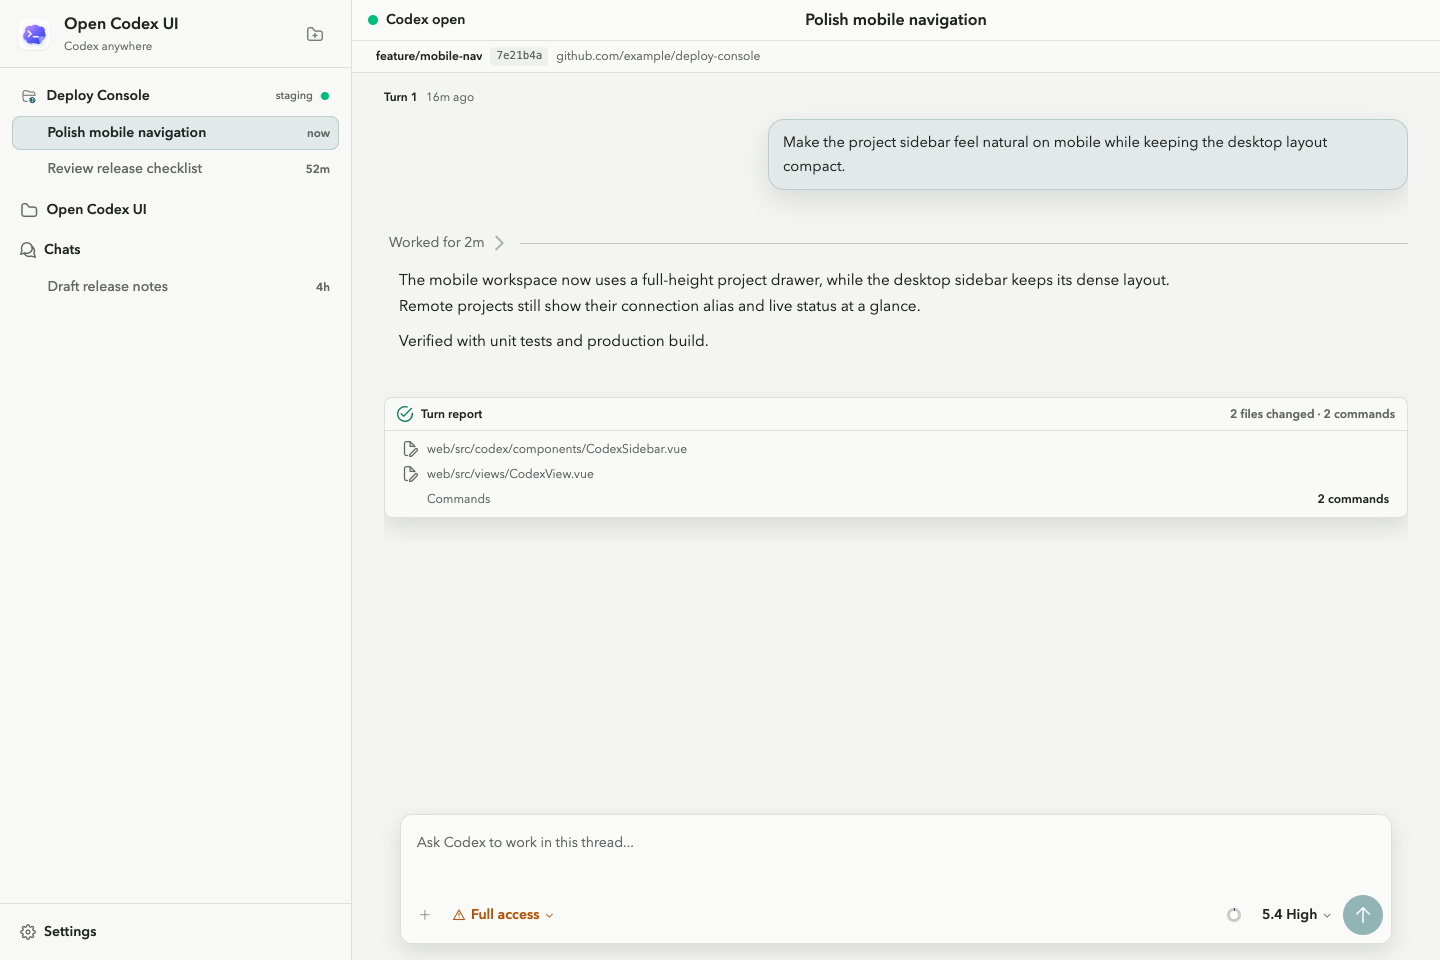Click the green staging status dot
1440x960 pixels.
point(325,96)
